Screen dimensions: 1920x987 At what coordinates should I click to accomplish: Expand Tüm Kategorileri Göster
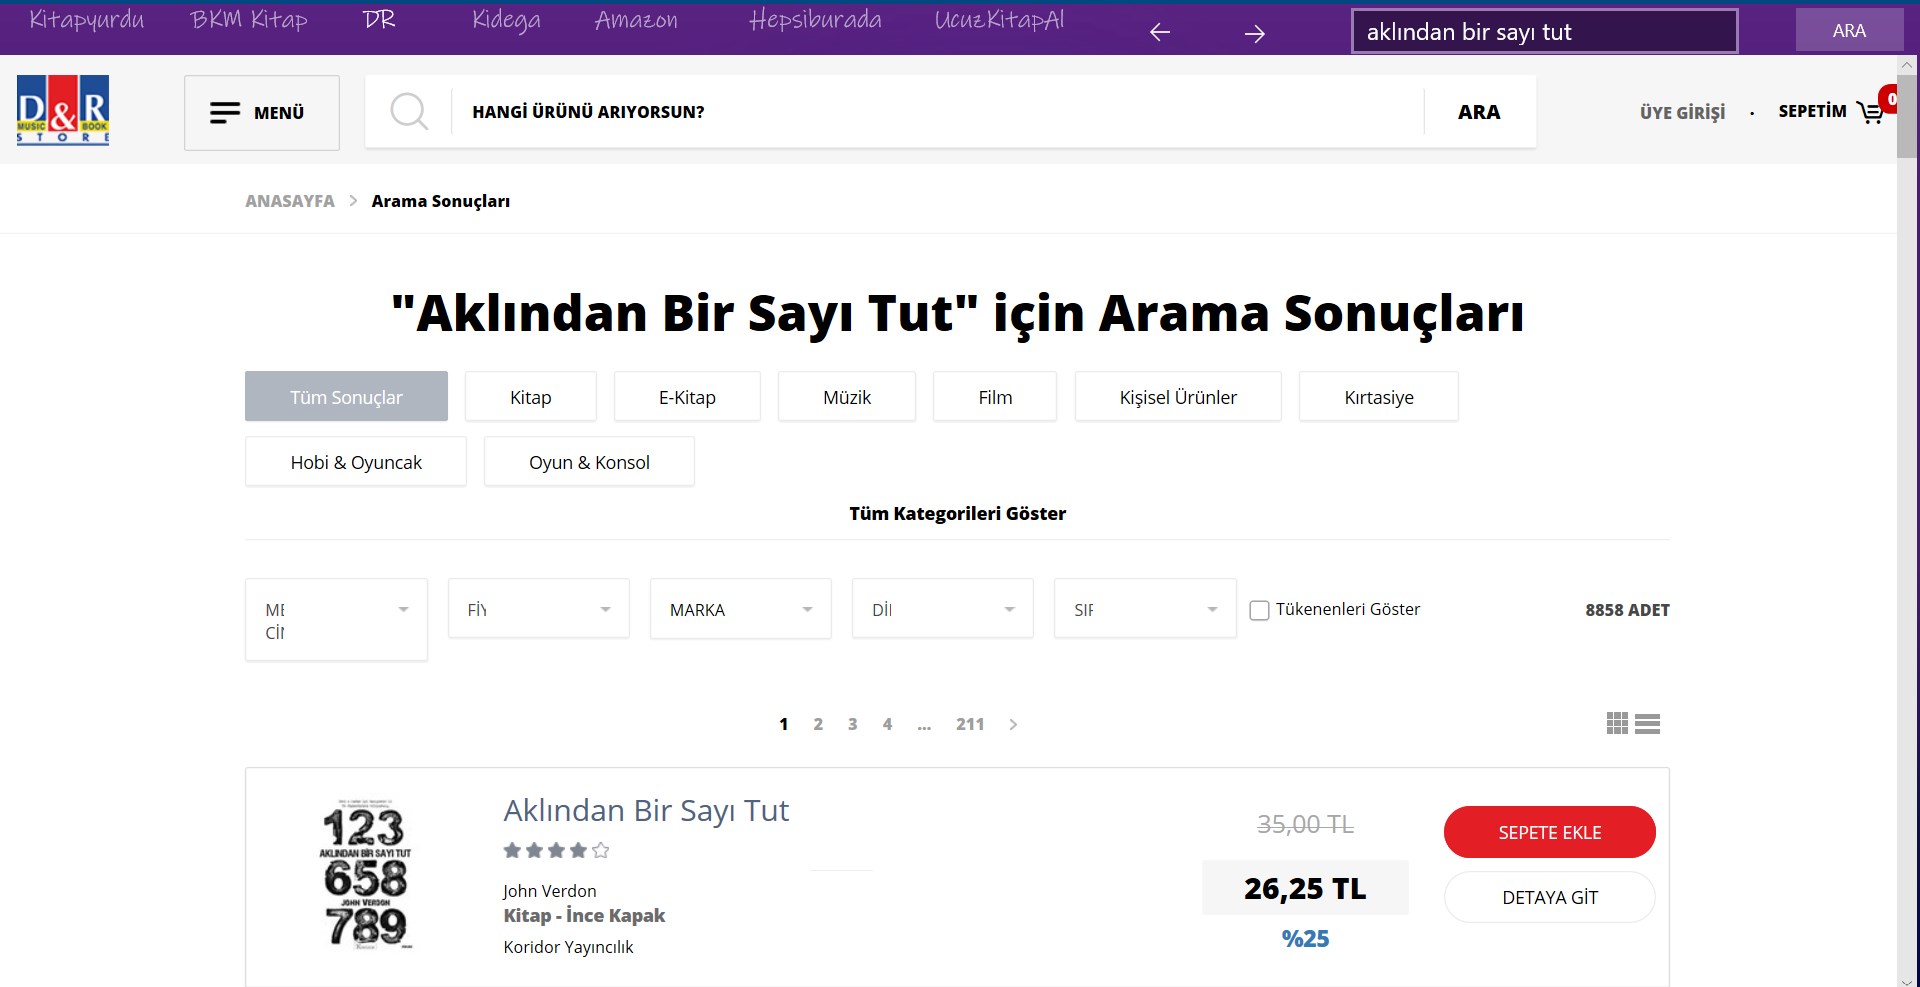coord(957,513)
